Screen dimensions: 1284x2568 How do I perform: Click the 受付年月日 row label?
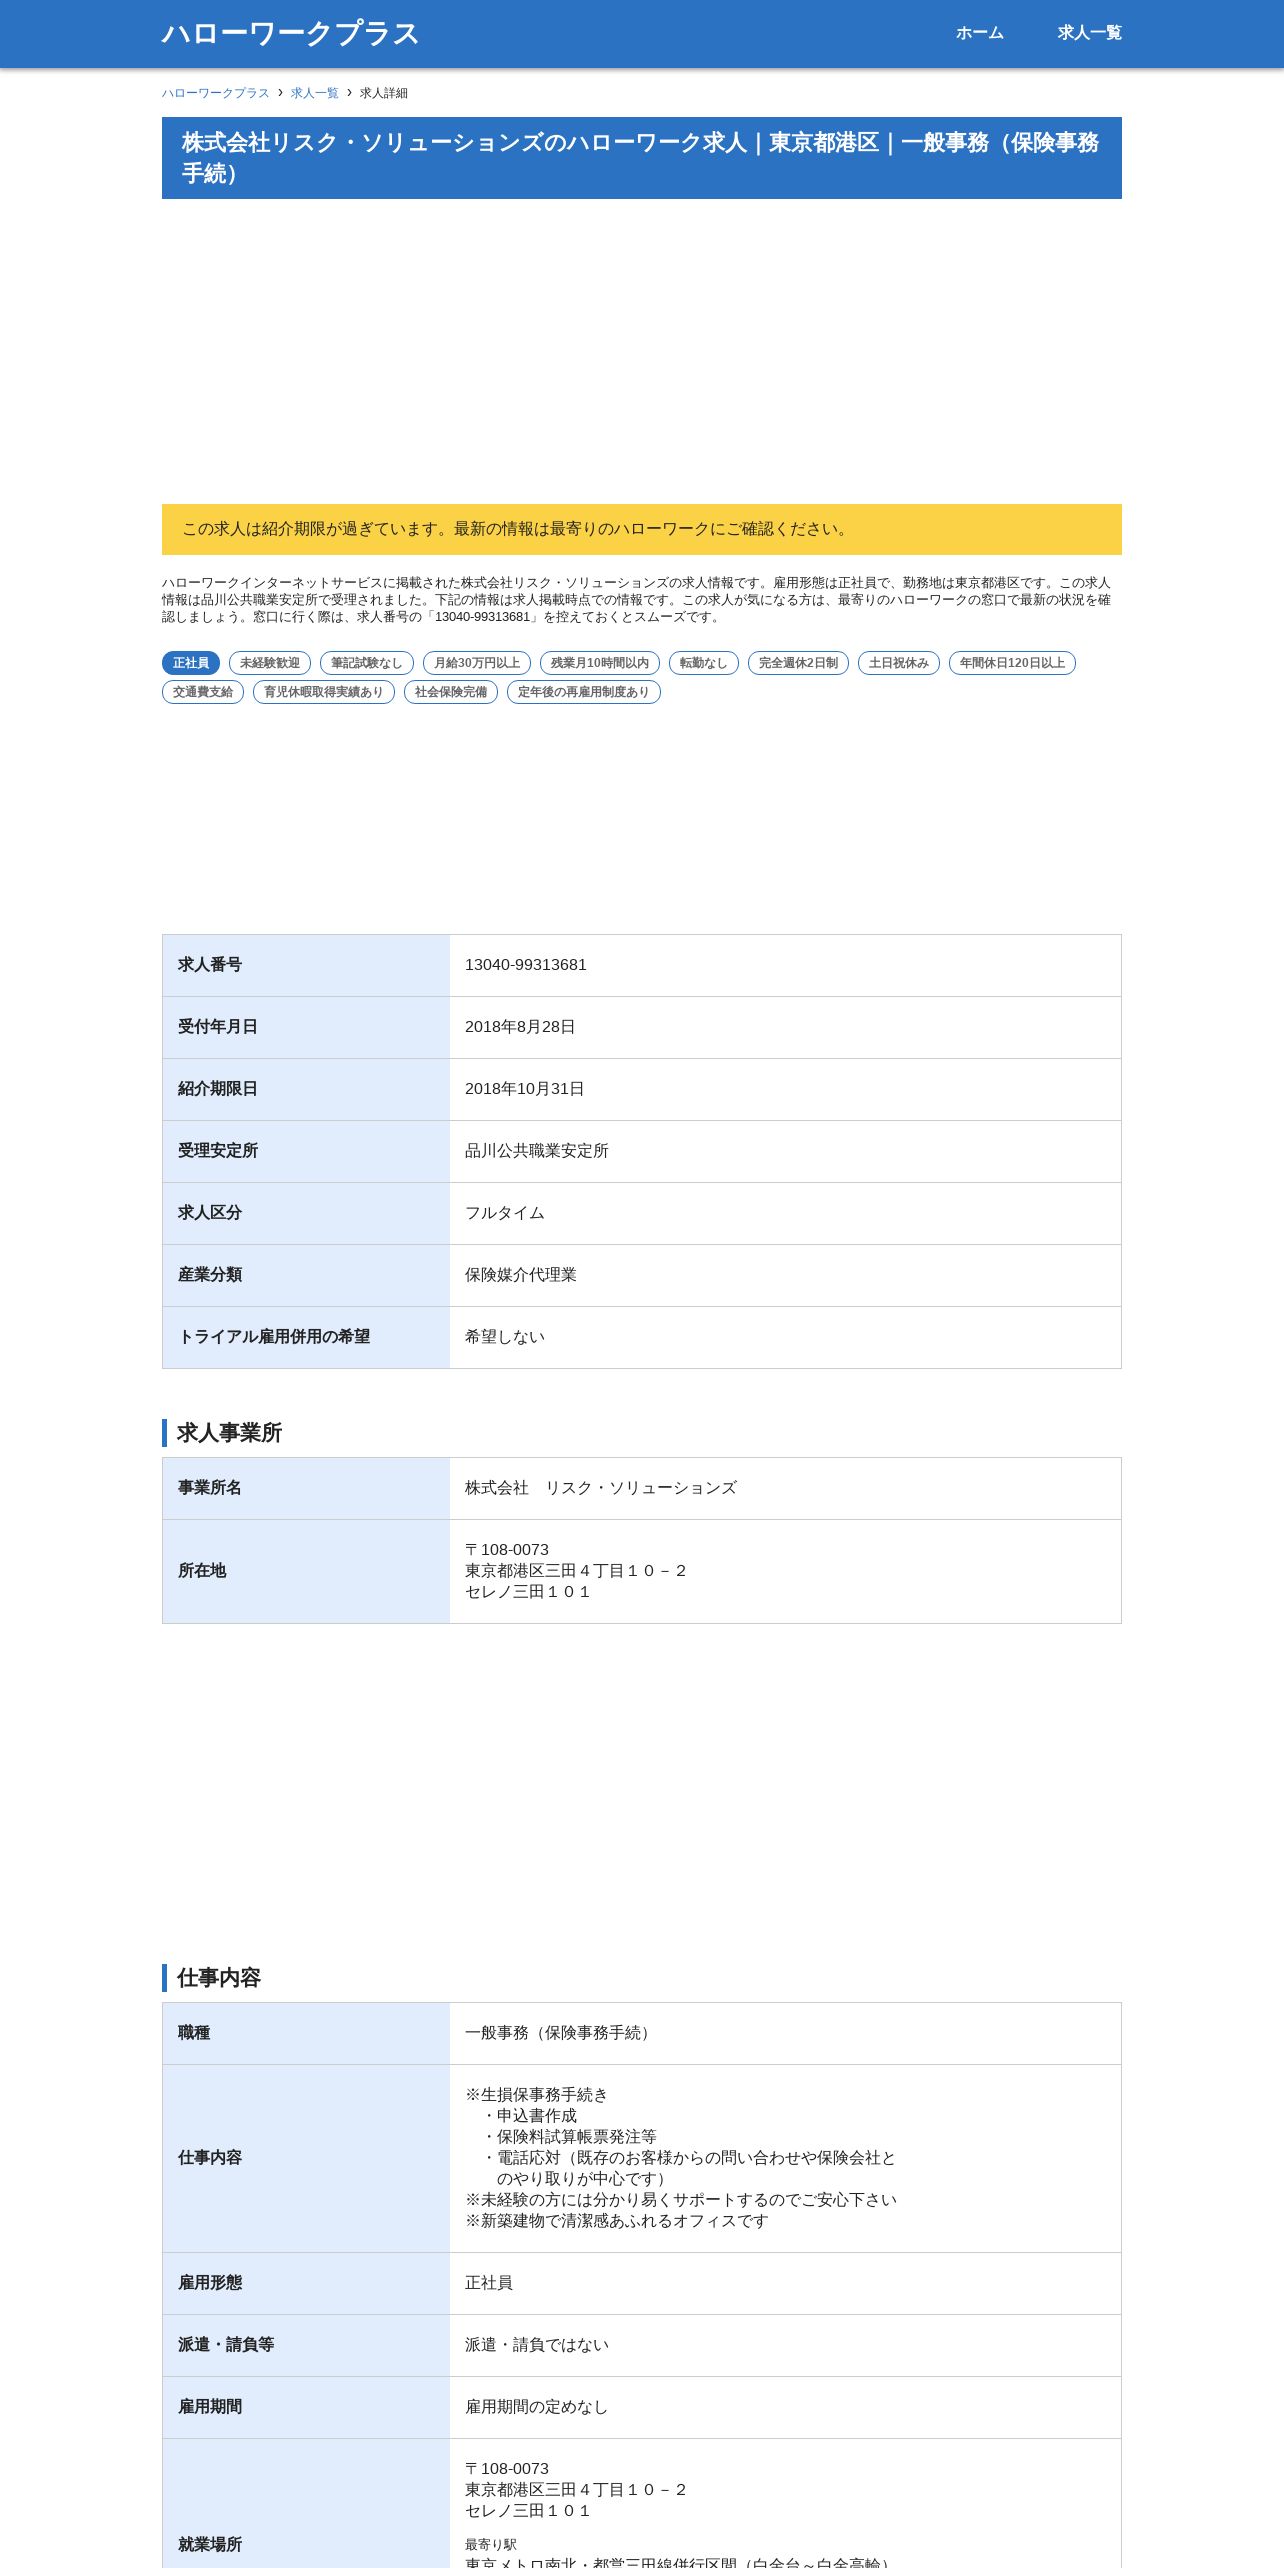(x=306, y=1027)
